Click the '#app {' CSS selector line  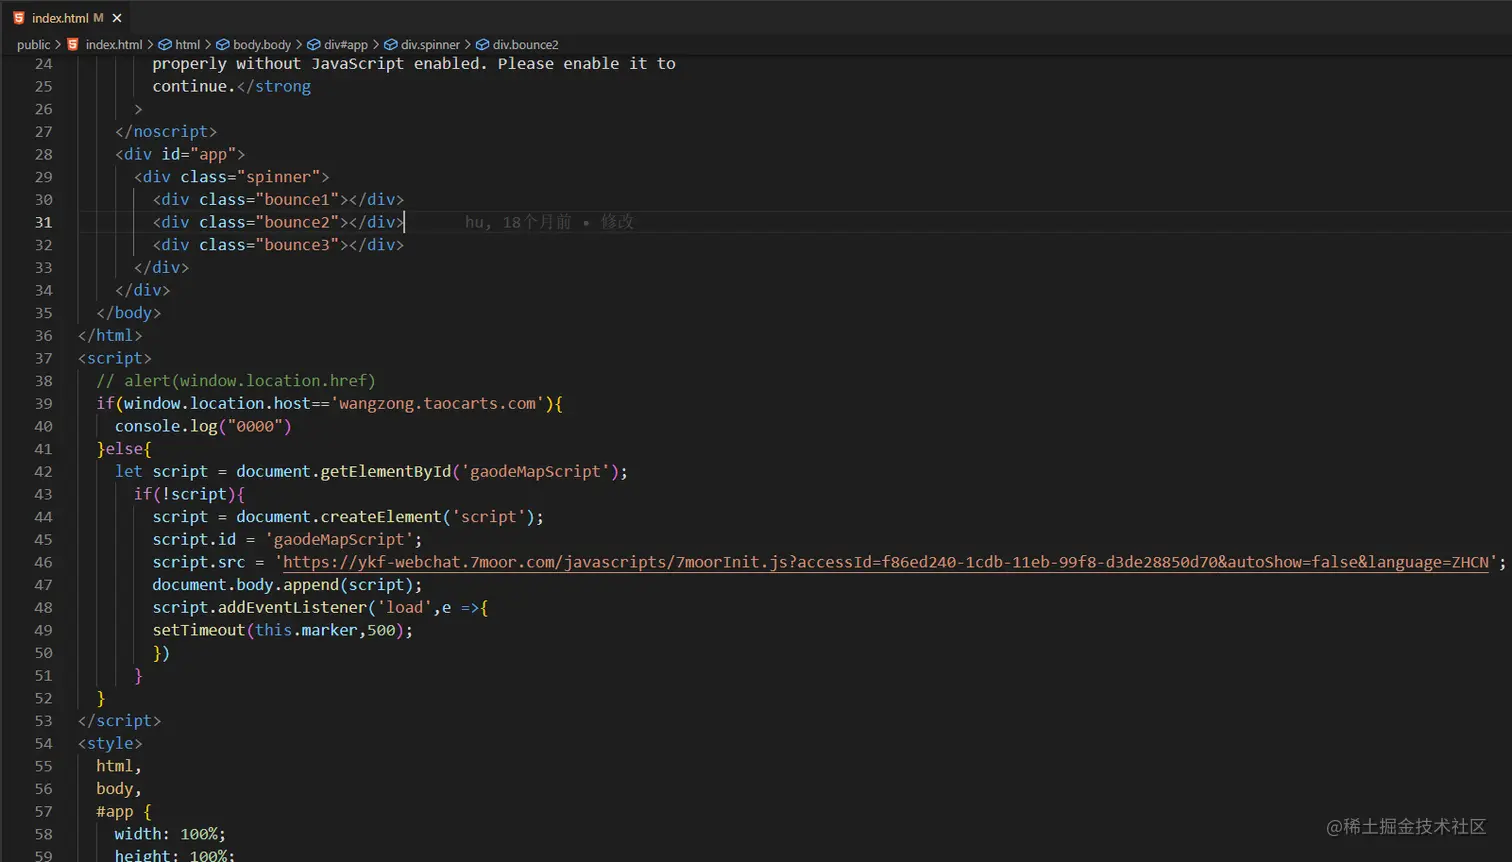click(124, 811)
